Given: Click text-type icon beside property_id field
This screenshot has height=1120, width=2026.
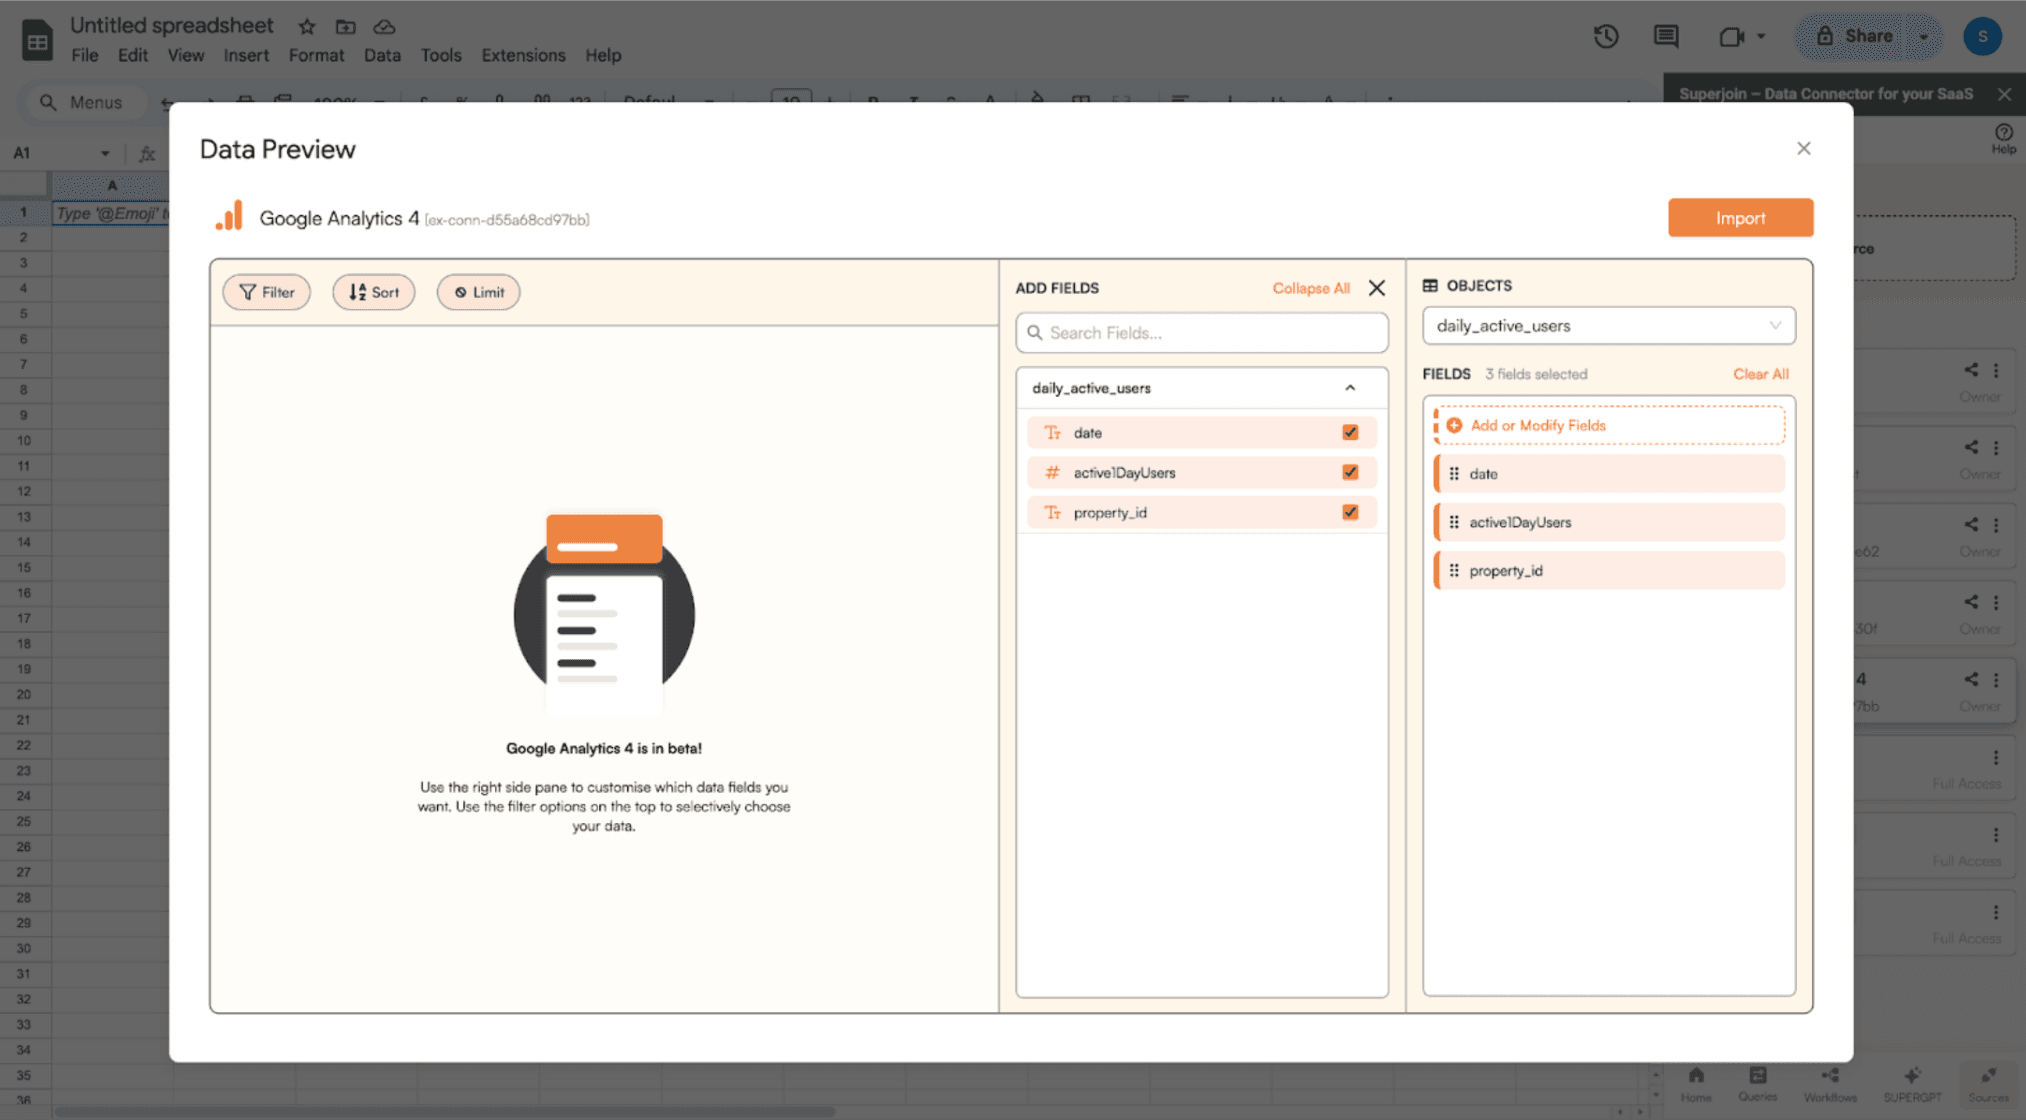Looking at the screenshot, I should [x=1052, y=512].
